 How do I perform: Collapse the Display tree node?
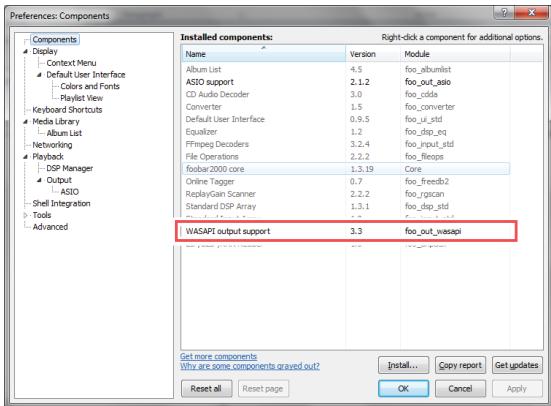25,51
